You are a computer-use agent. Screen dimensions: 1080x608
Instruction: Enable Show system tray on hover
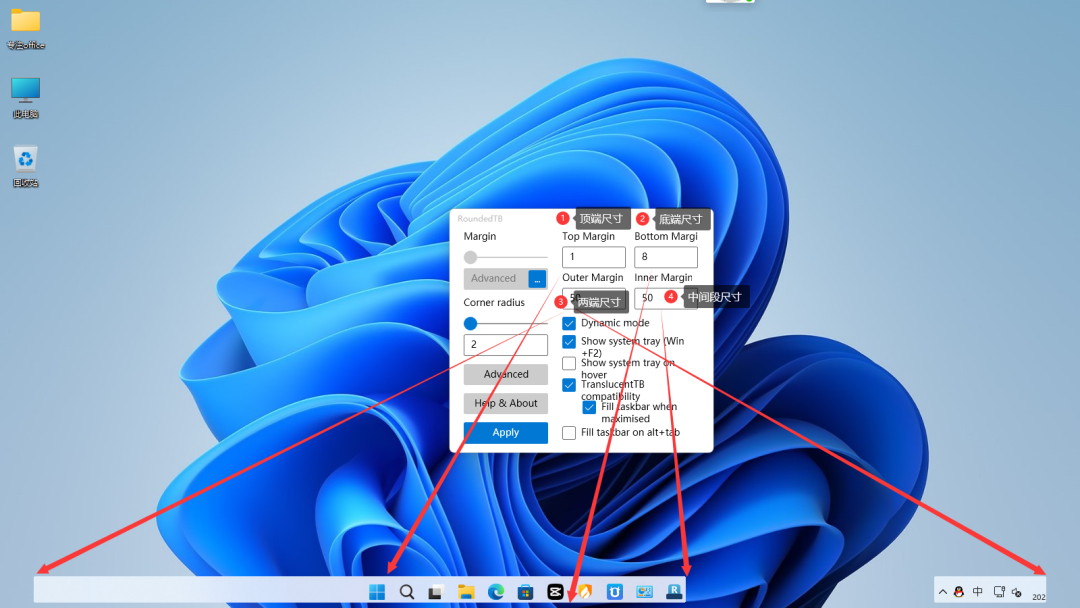569,363
